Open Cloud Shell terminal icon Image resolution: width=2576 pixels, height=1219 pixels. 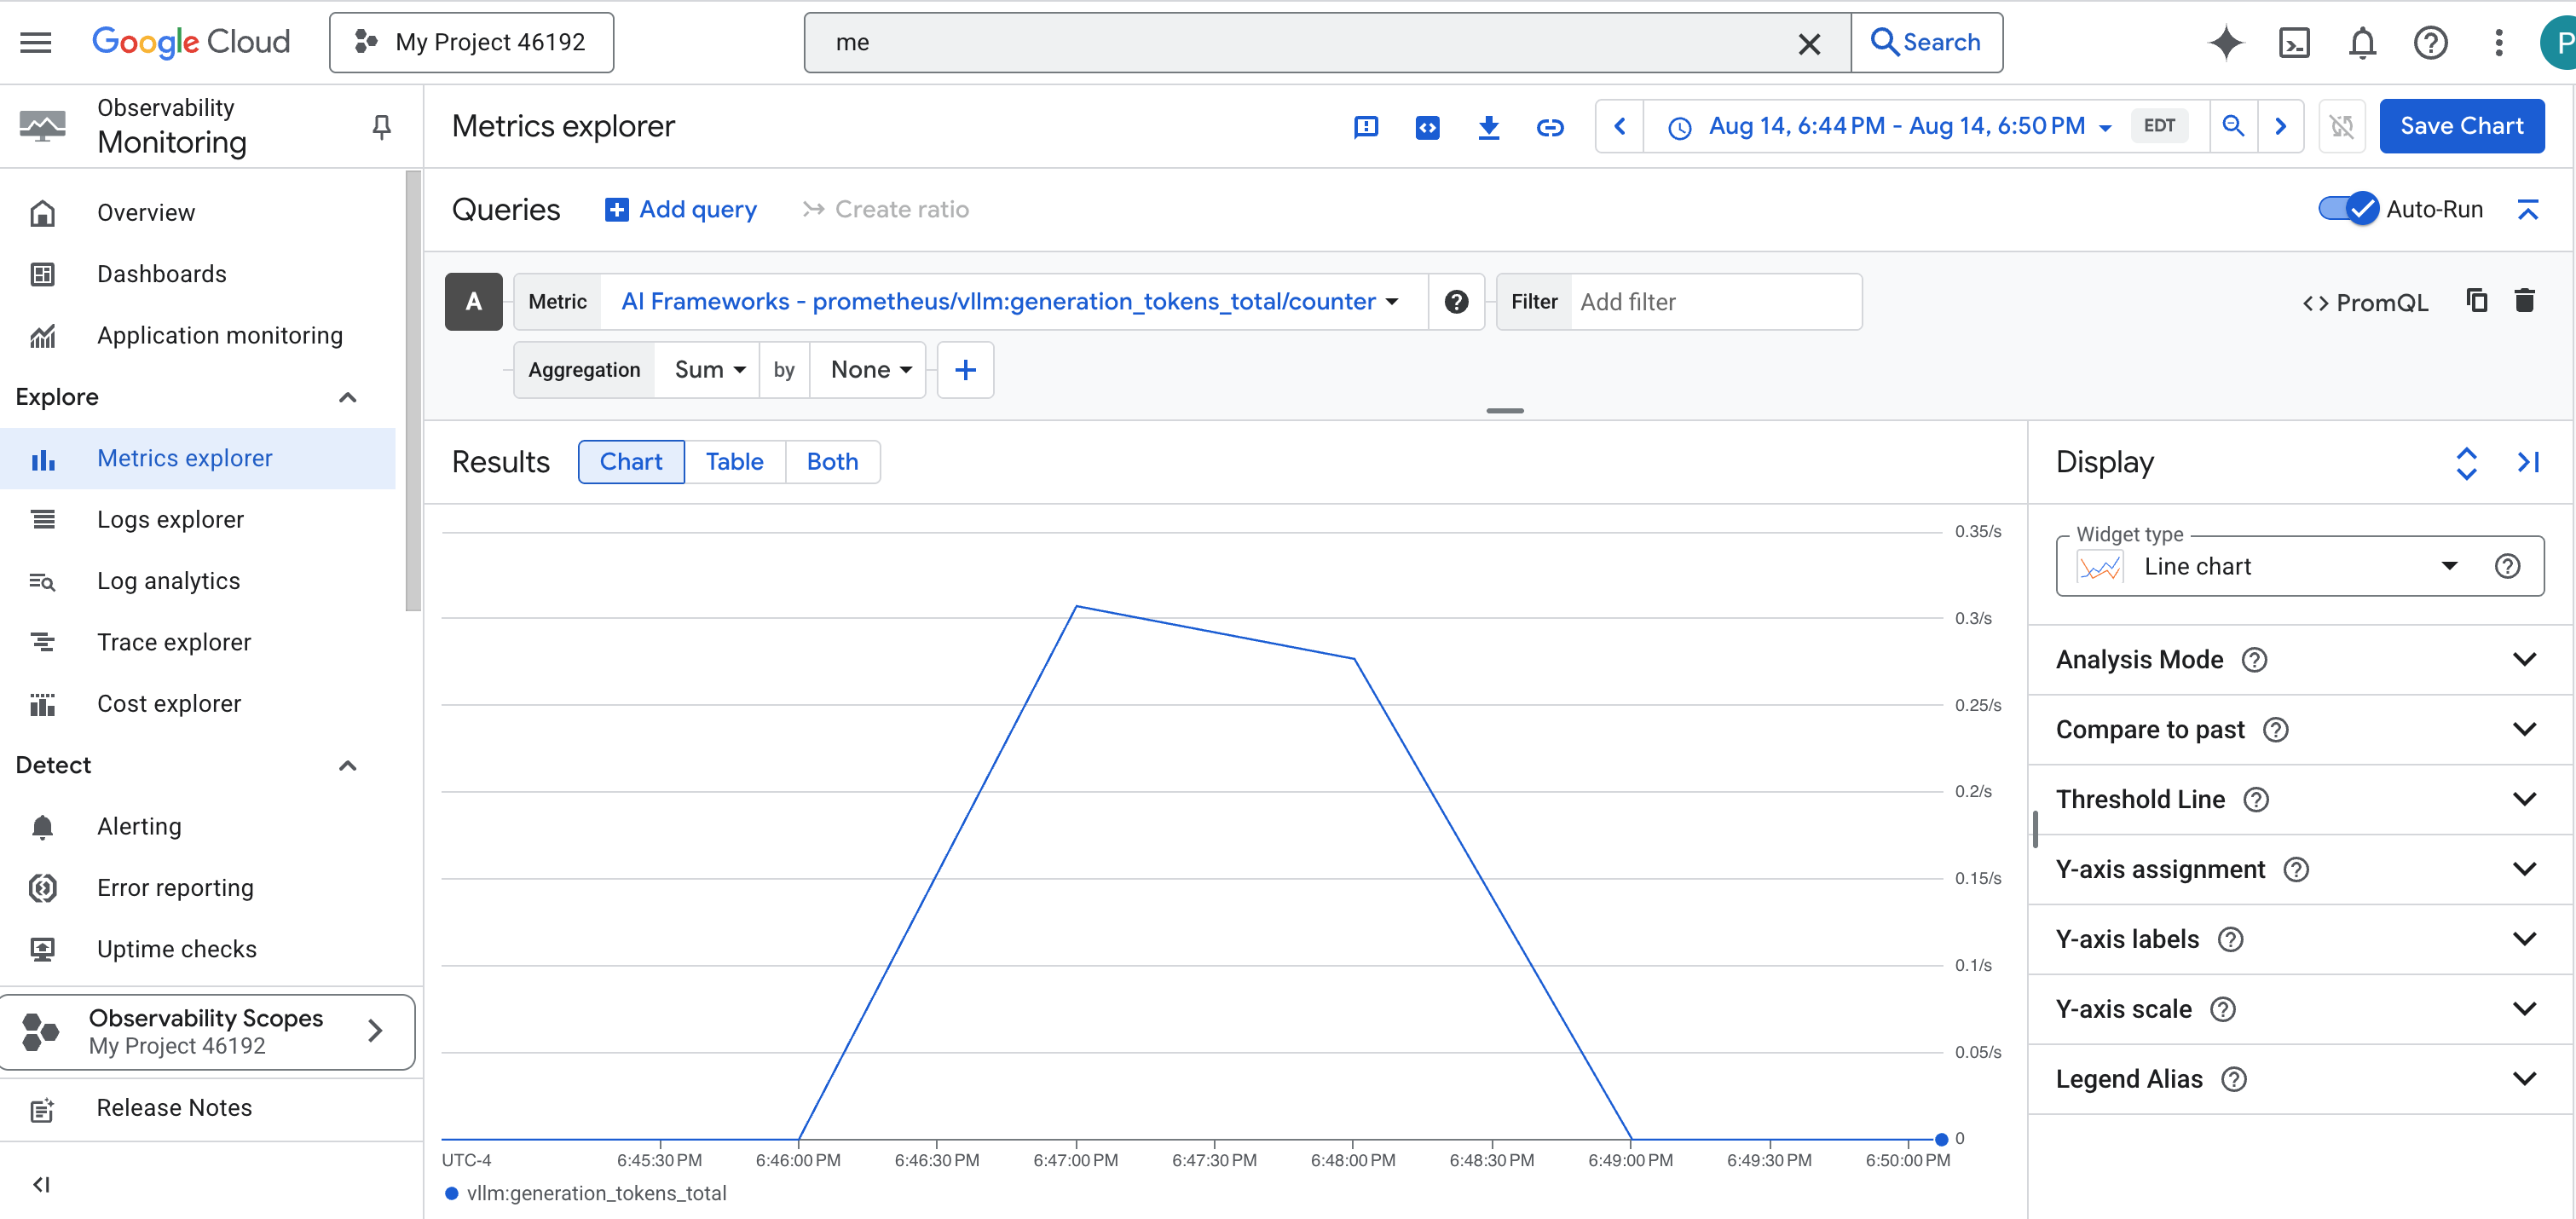2293,43
